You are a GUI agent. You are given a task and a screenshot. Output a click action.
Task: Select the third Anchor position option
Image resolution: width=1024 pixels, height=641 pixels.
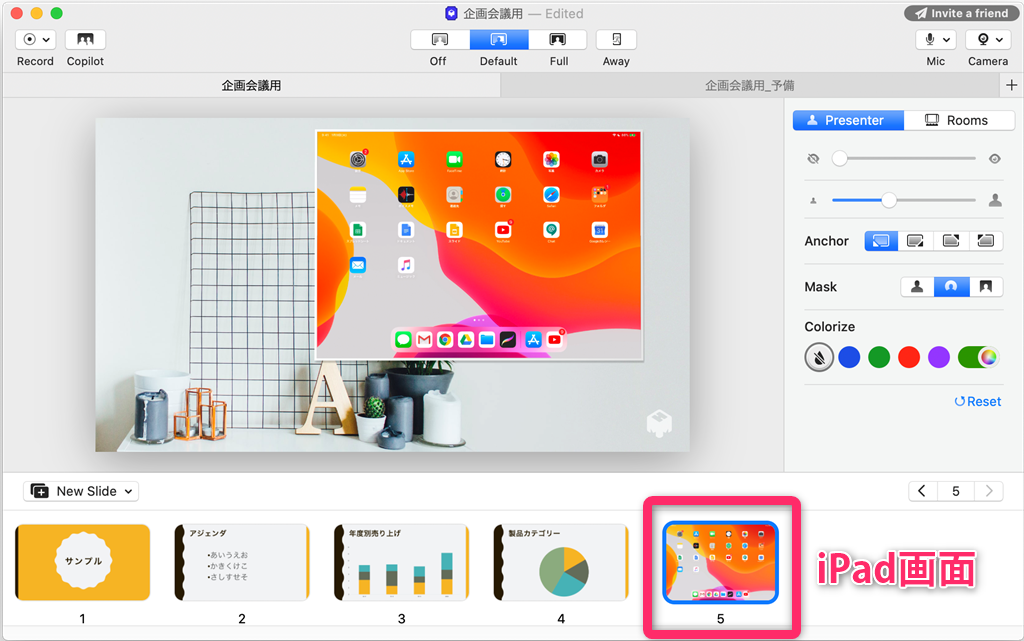(951, 241)
